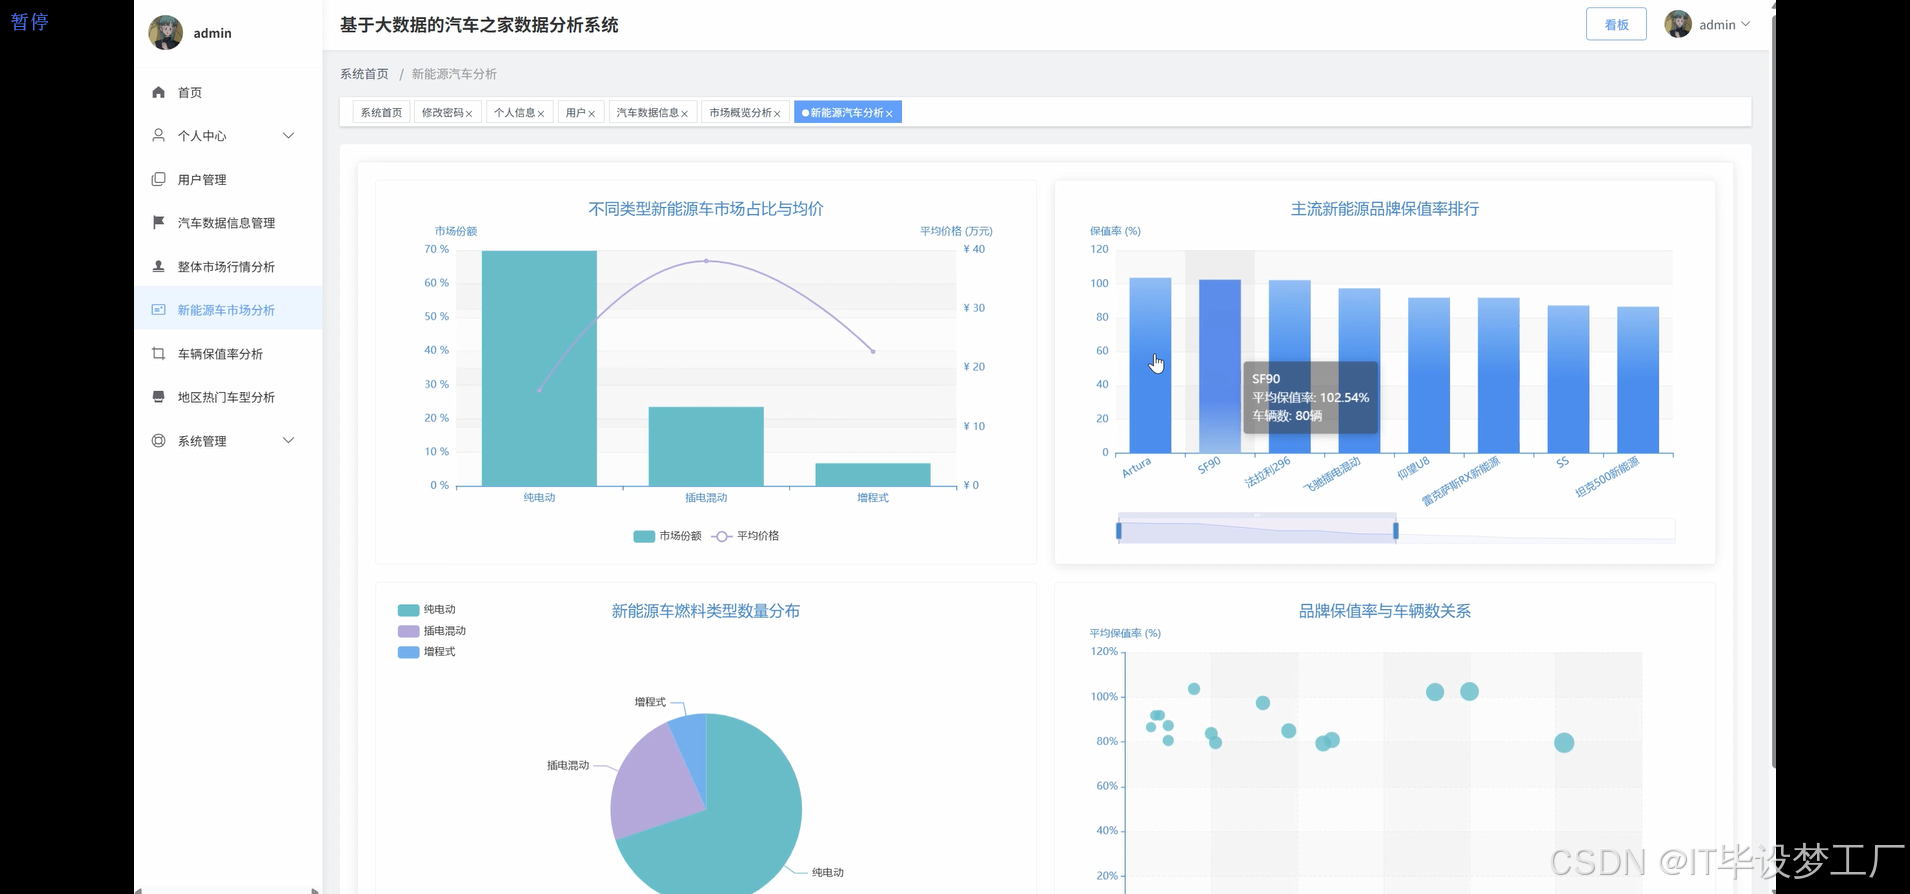The image size is (1910, 894).
Task: Open 汽车数据信息管理 in the sidebar
Action: pos(228,222)
